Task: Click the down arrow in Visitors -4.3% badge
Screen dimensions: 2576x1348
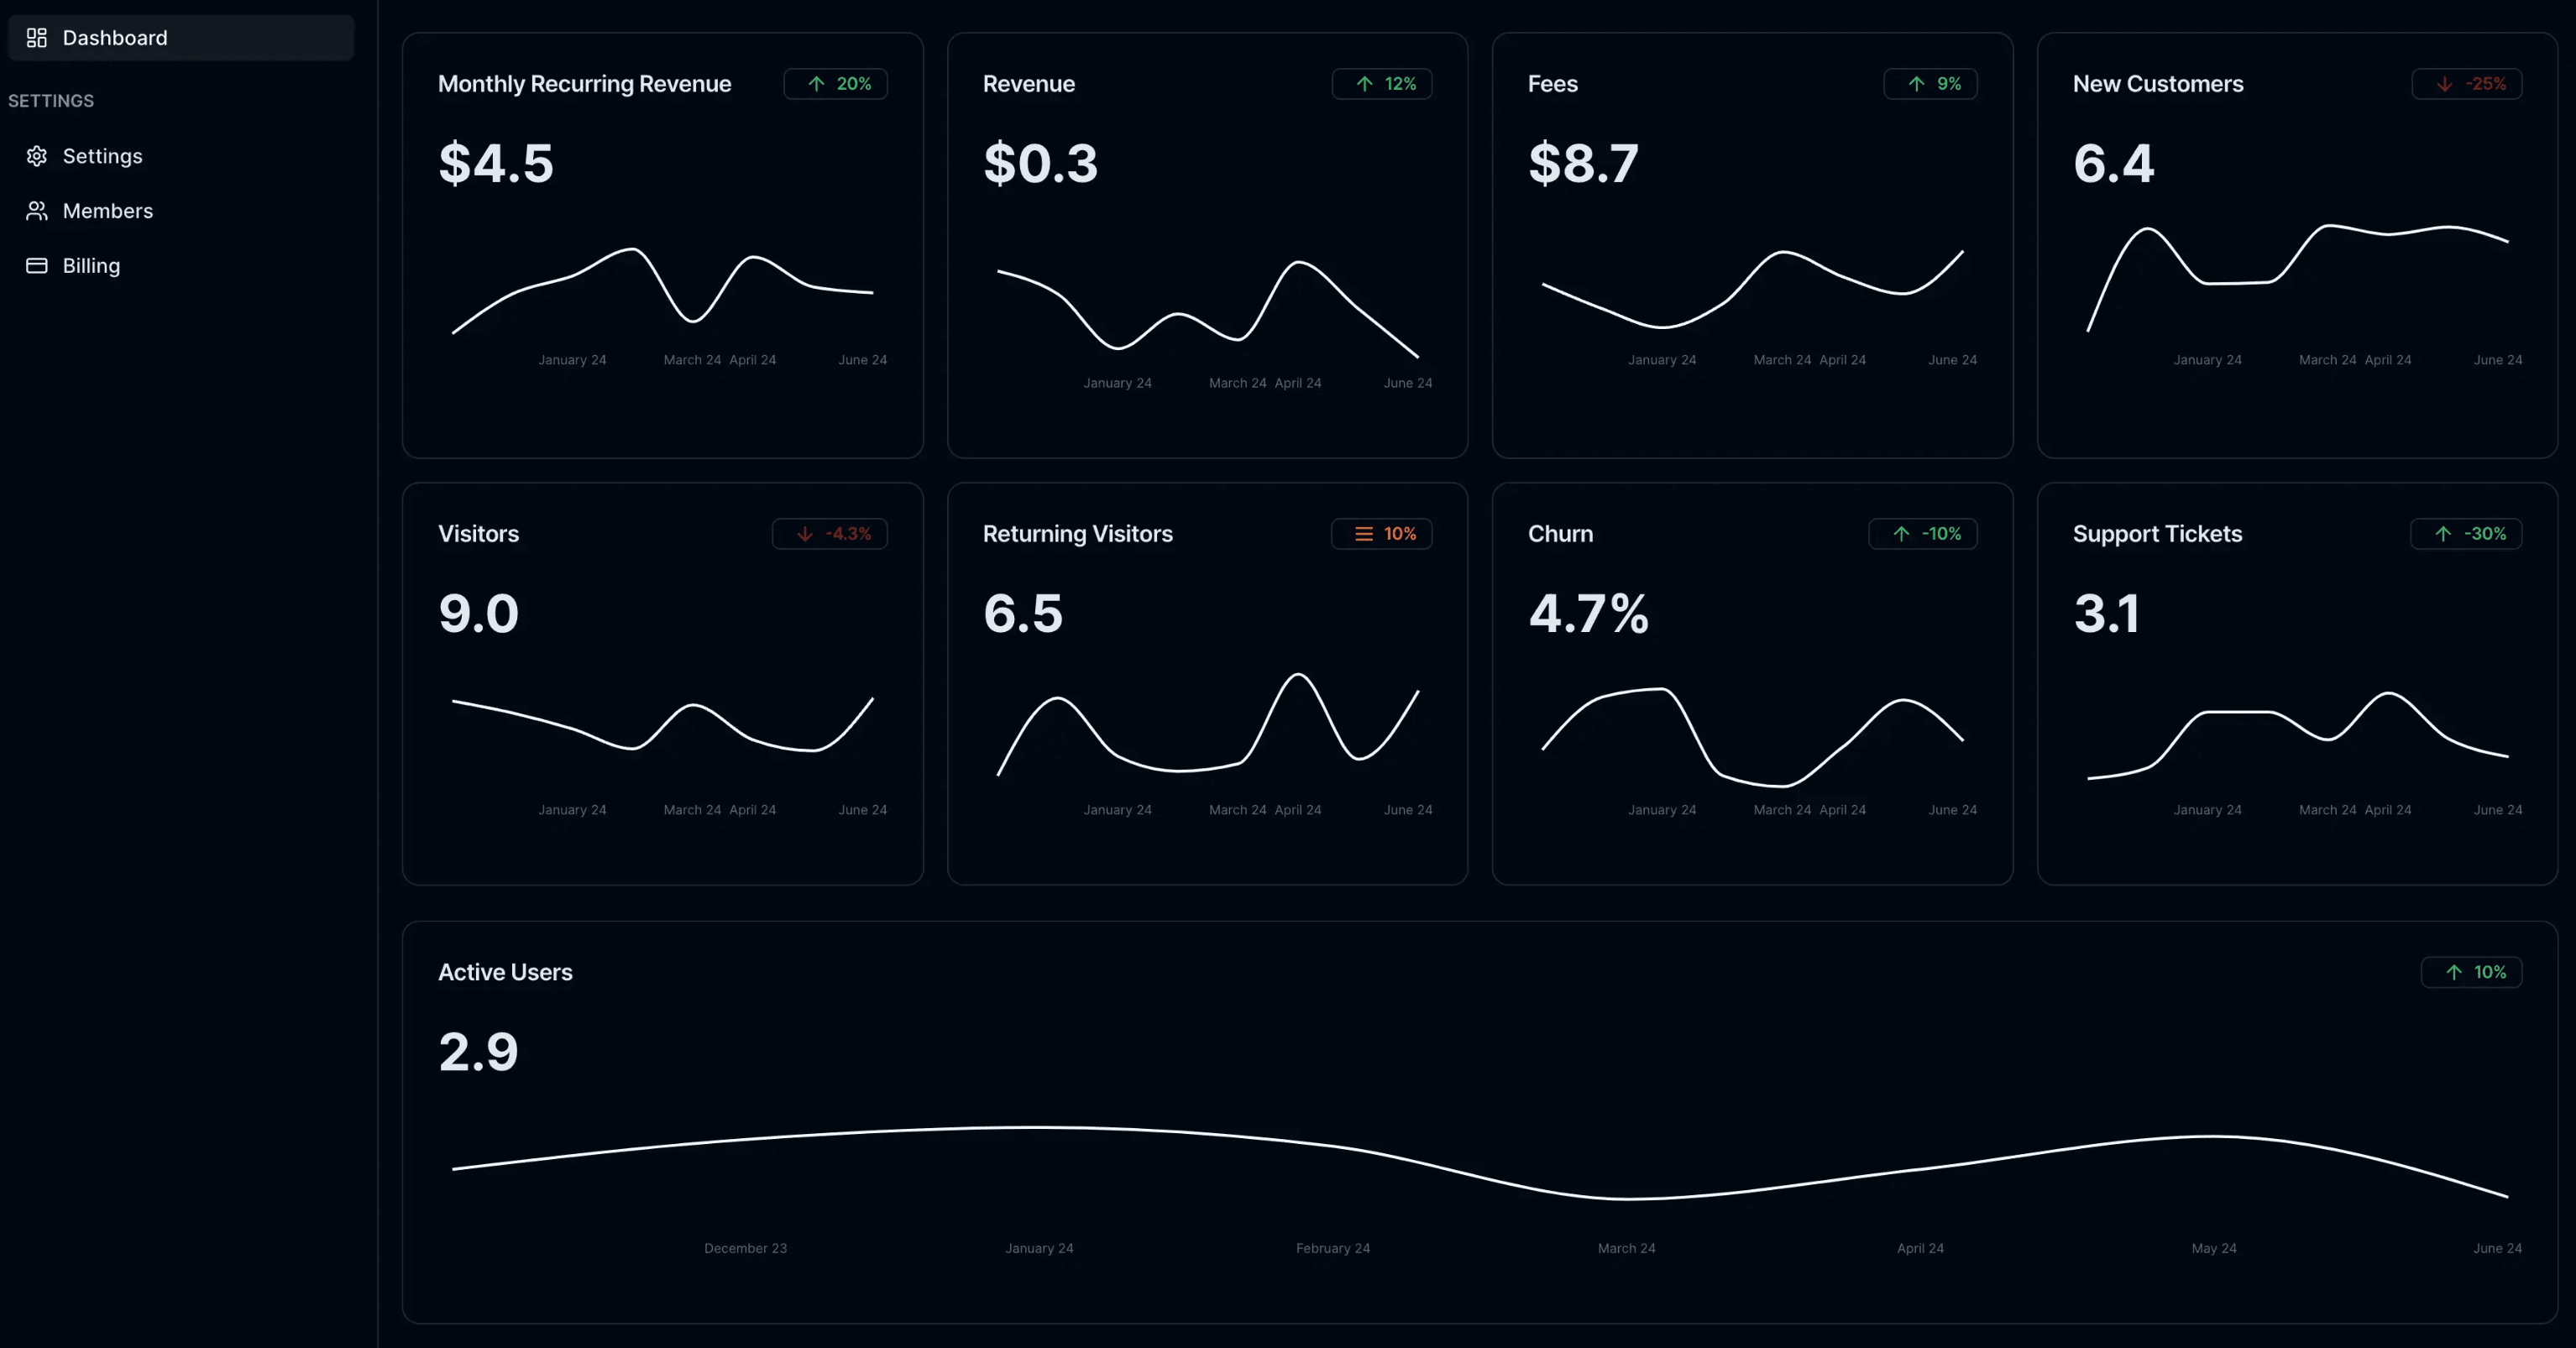Action: (x=804, y=534)
